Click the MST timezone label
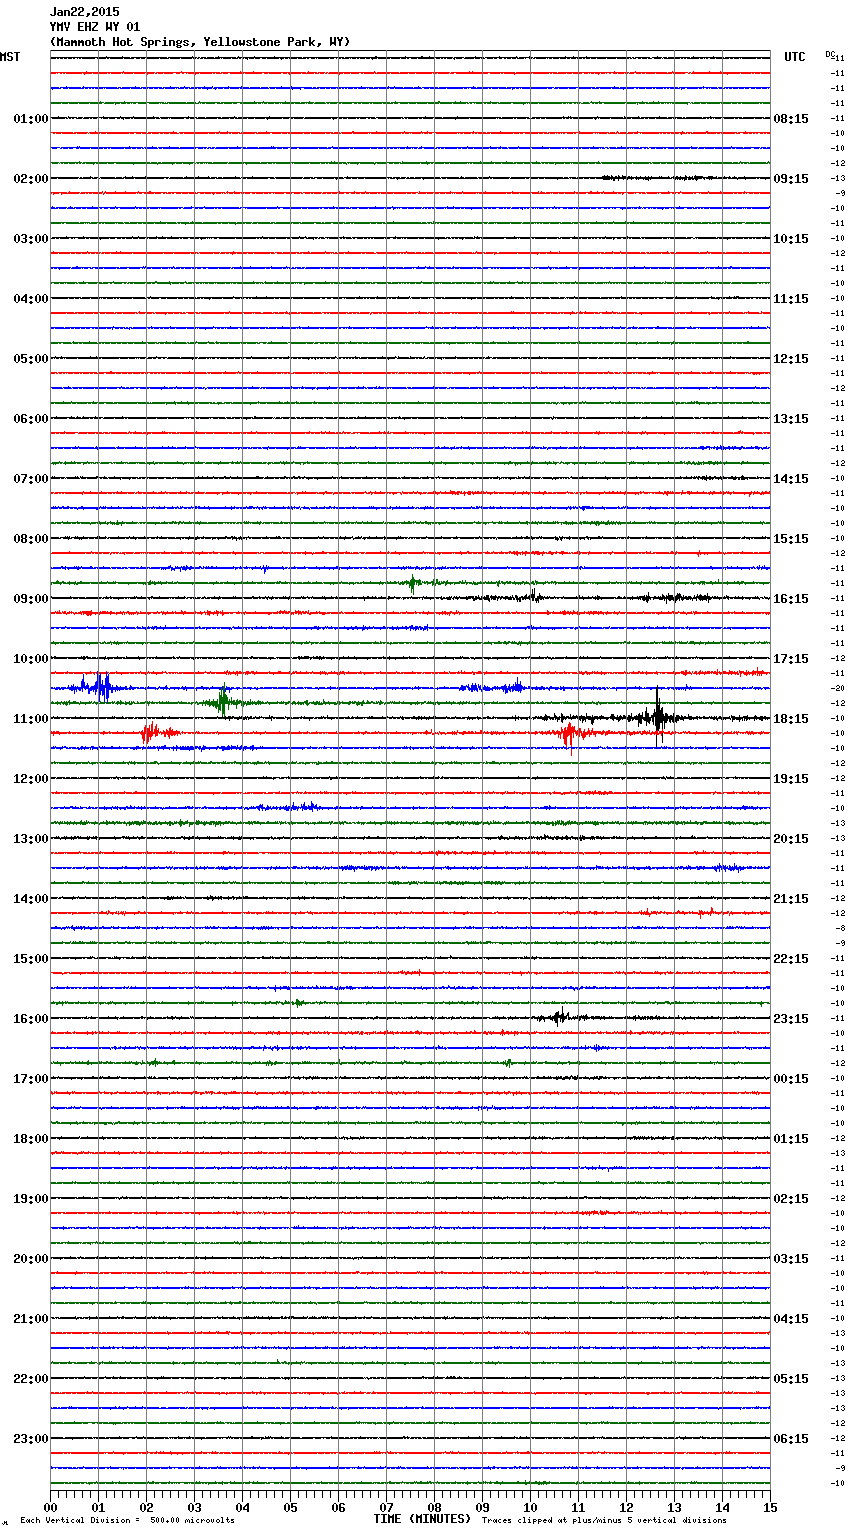Image resolution: width=850 pixels, height=1534 pixels. [10, 57]
